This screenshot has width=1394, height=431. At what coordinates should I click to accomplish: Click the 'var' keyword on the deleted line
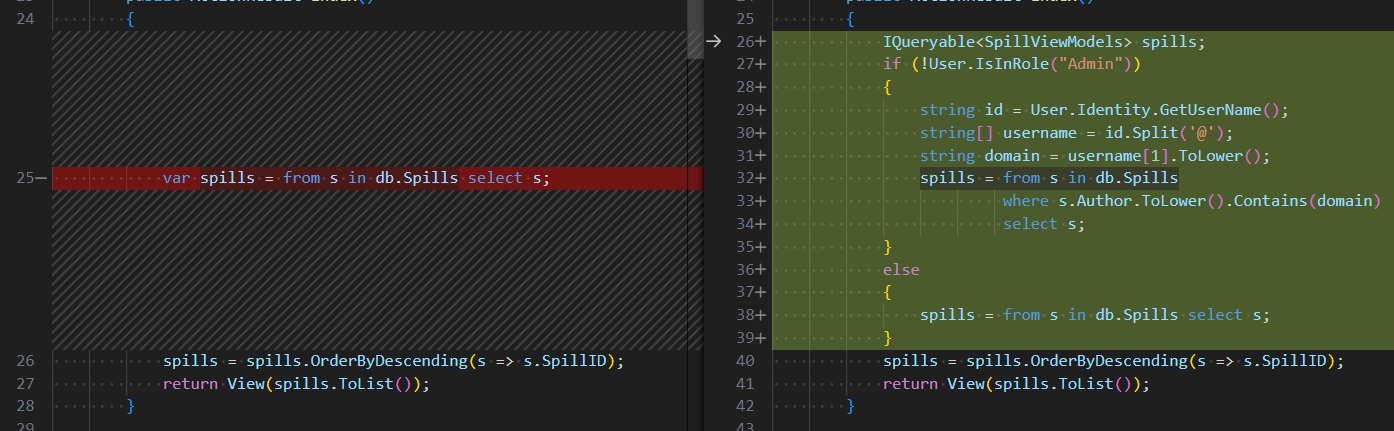coord(177,178)
